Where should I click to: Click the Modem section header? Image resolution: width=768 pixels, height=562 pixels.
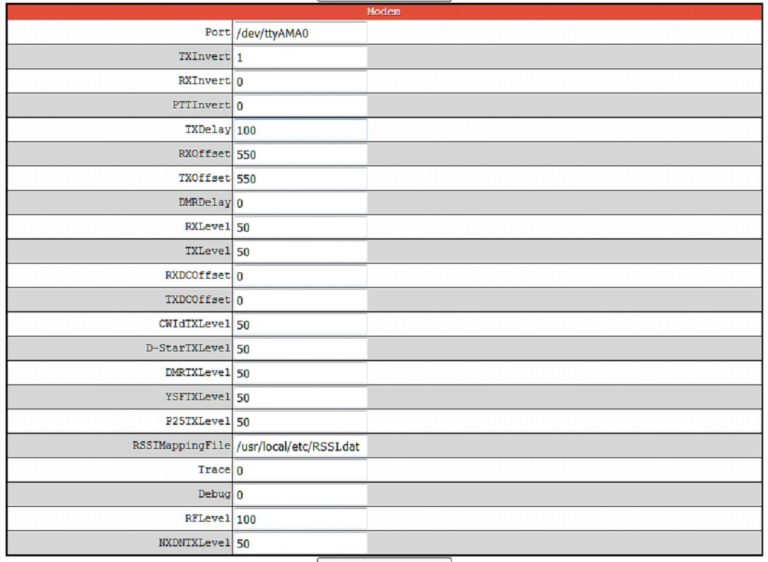[384, 11]
